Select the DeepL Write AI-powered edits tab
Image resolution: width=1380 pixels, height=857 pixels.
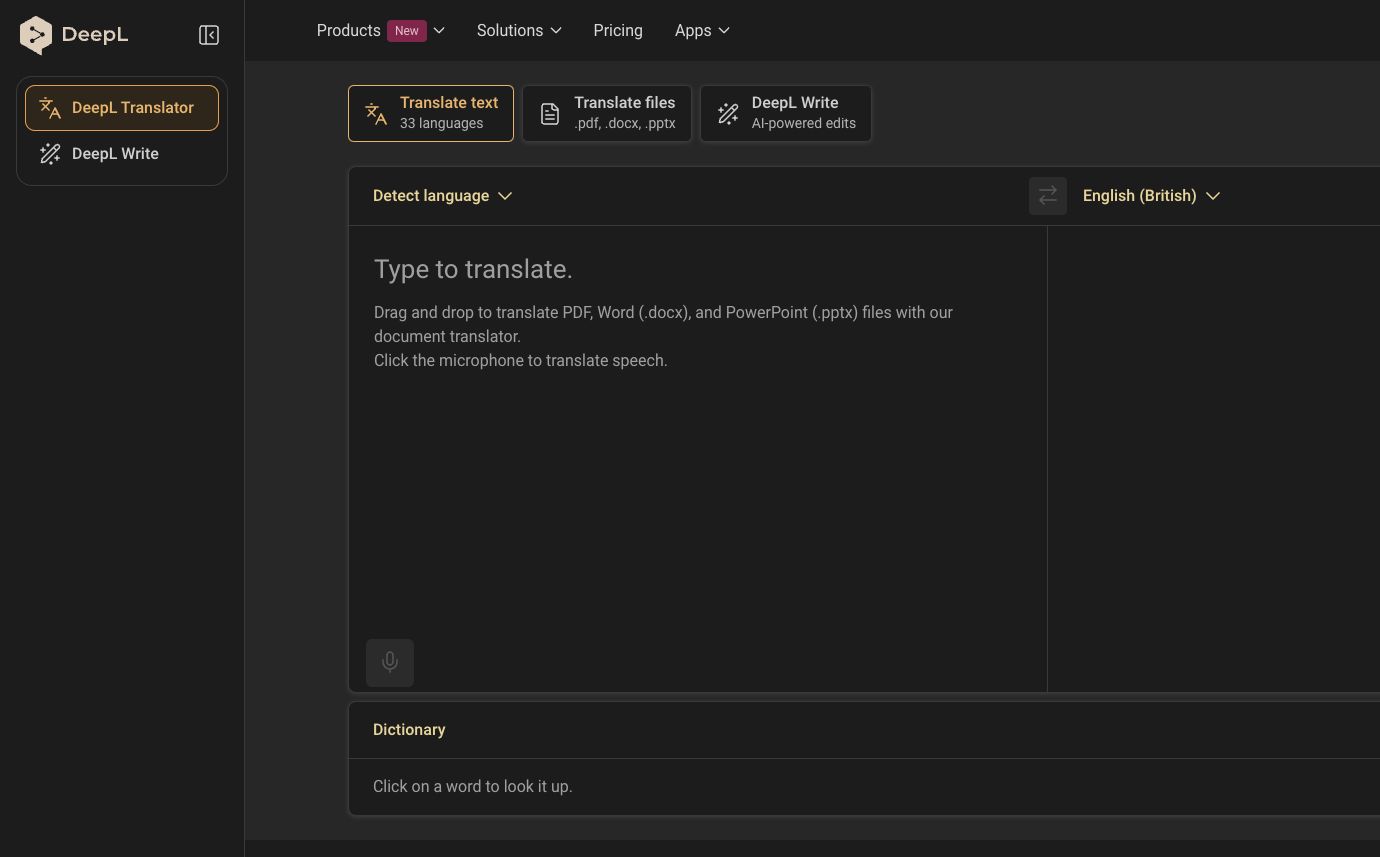pos(786,113)
